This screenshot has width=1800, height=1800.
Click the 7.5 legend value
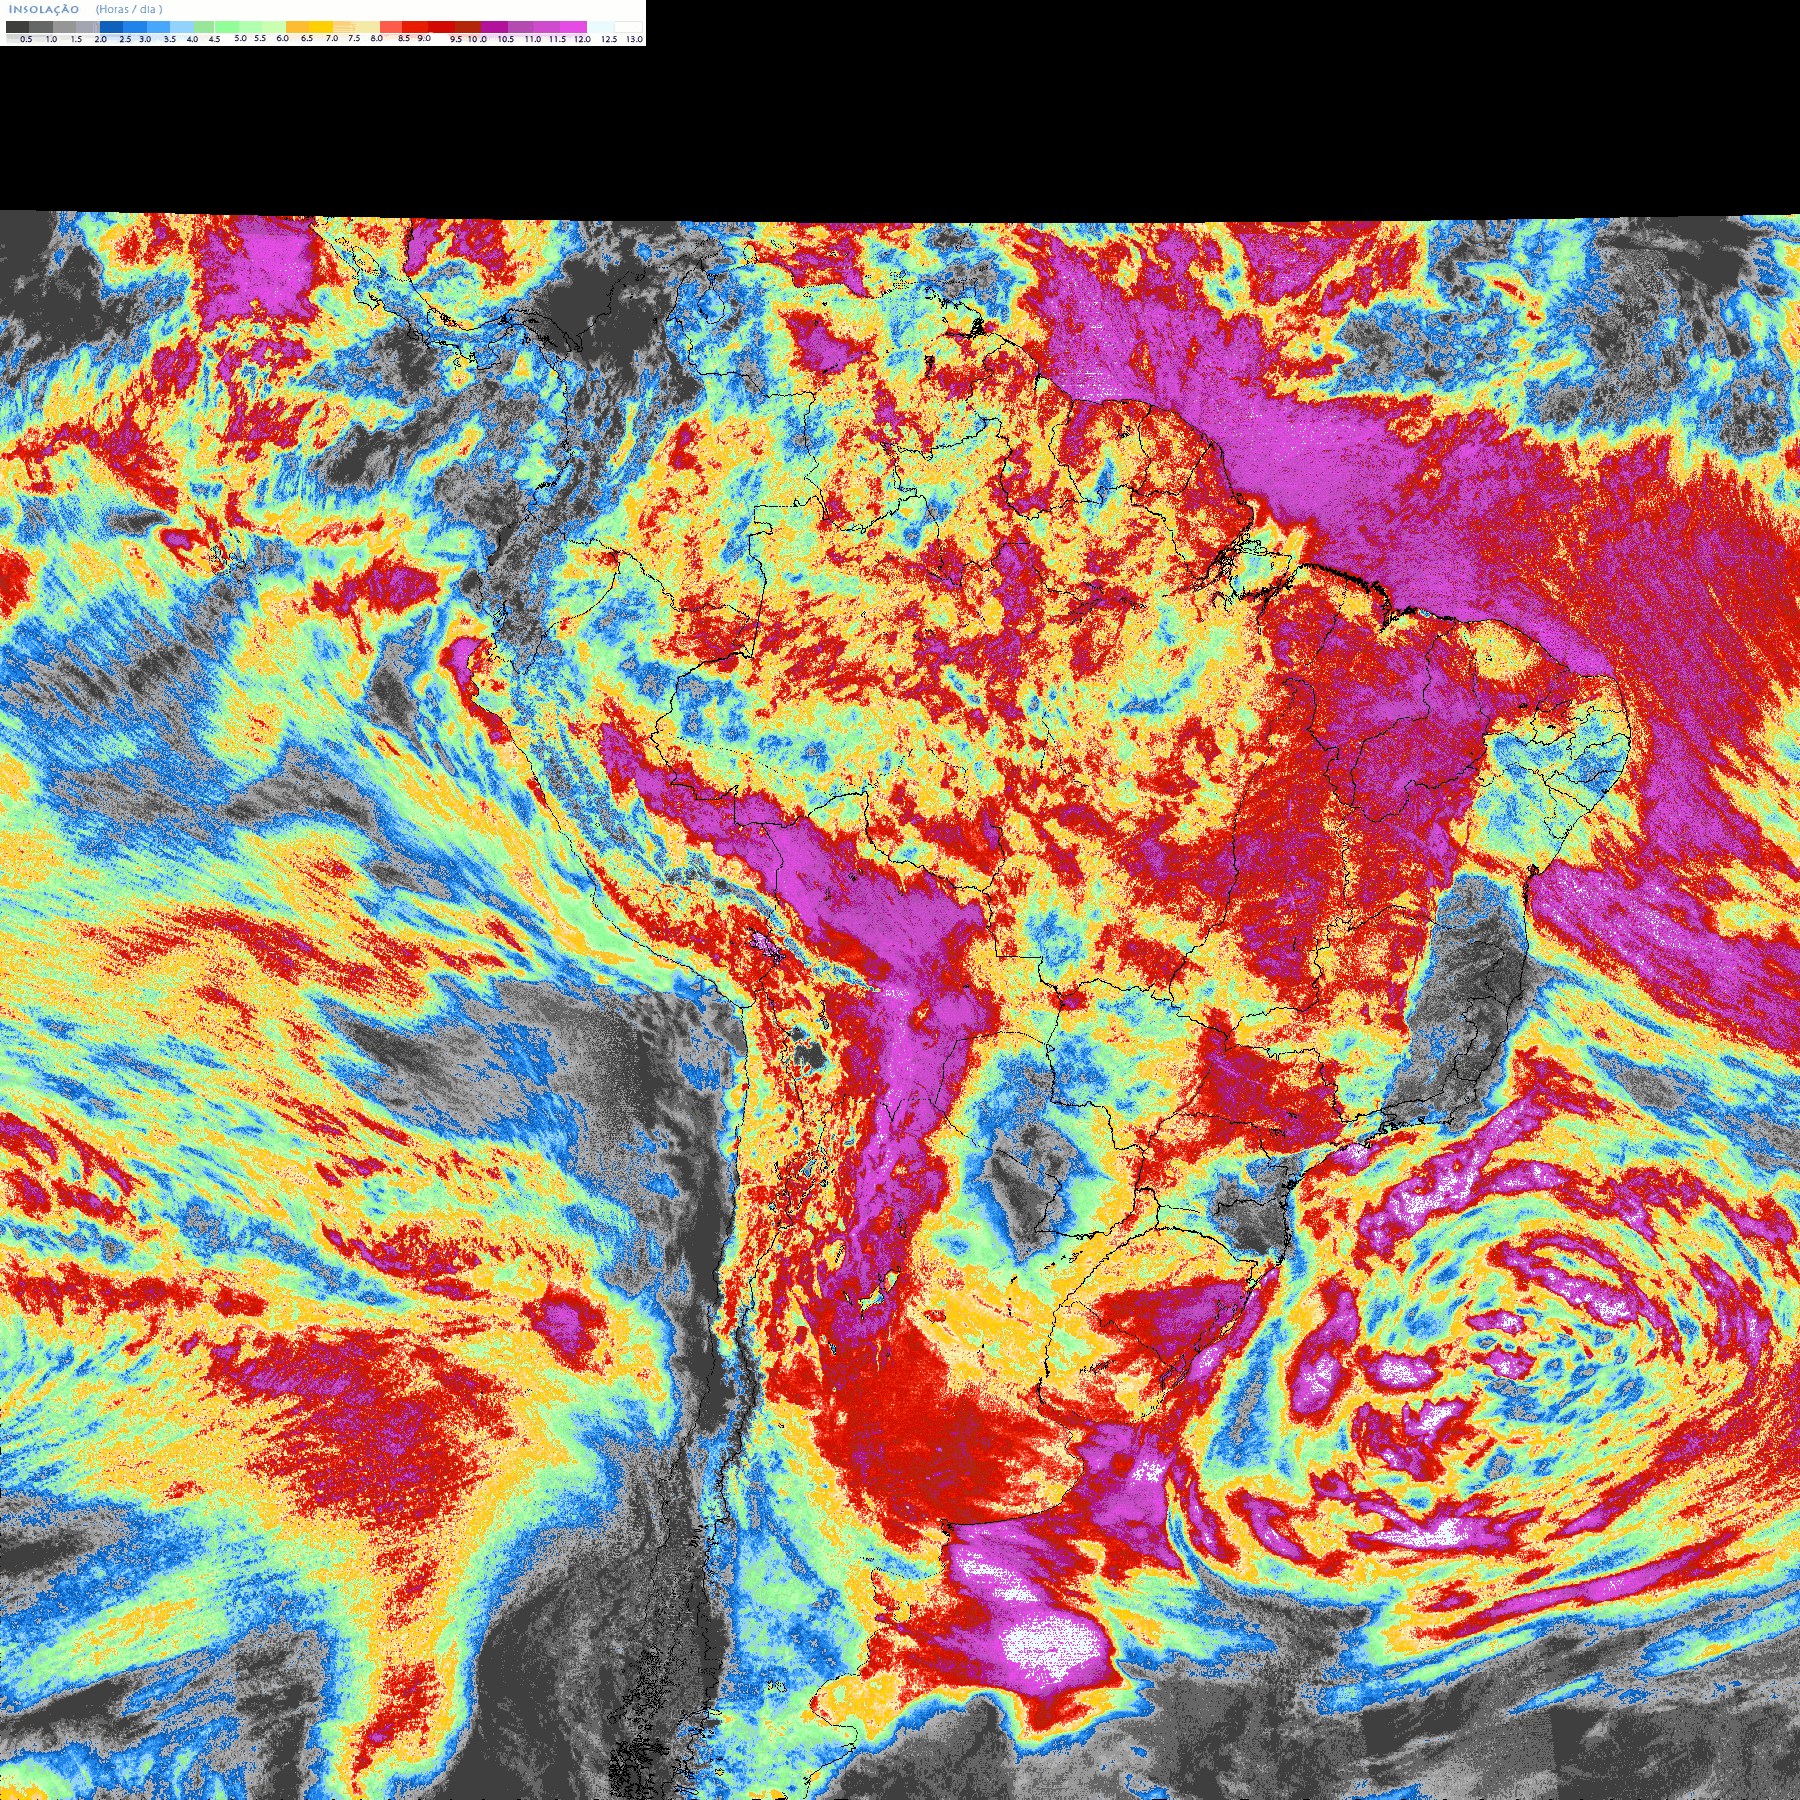click(x=354, y=38)
